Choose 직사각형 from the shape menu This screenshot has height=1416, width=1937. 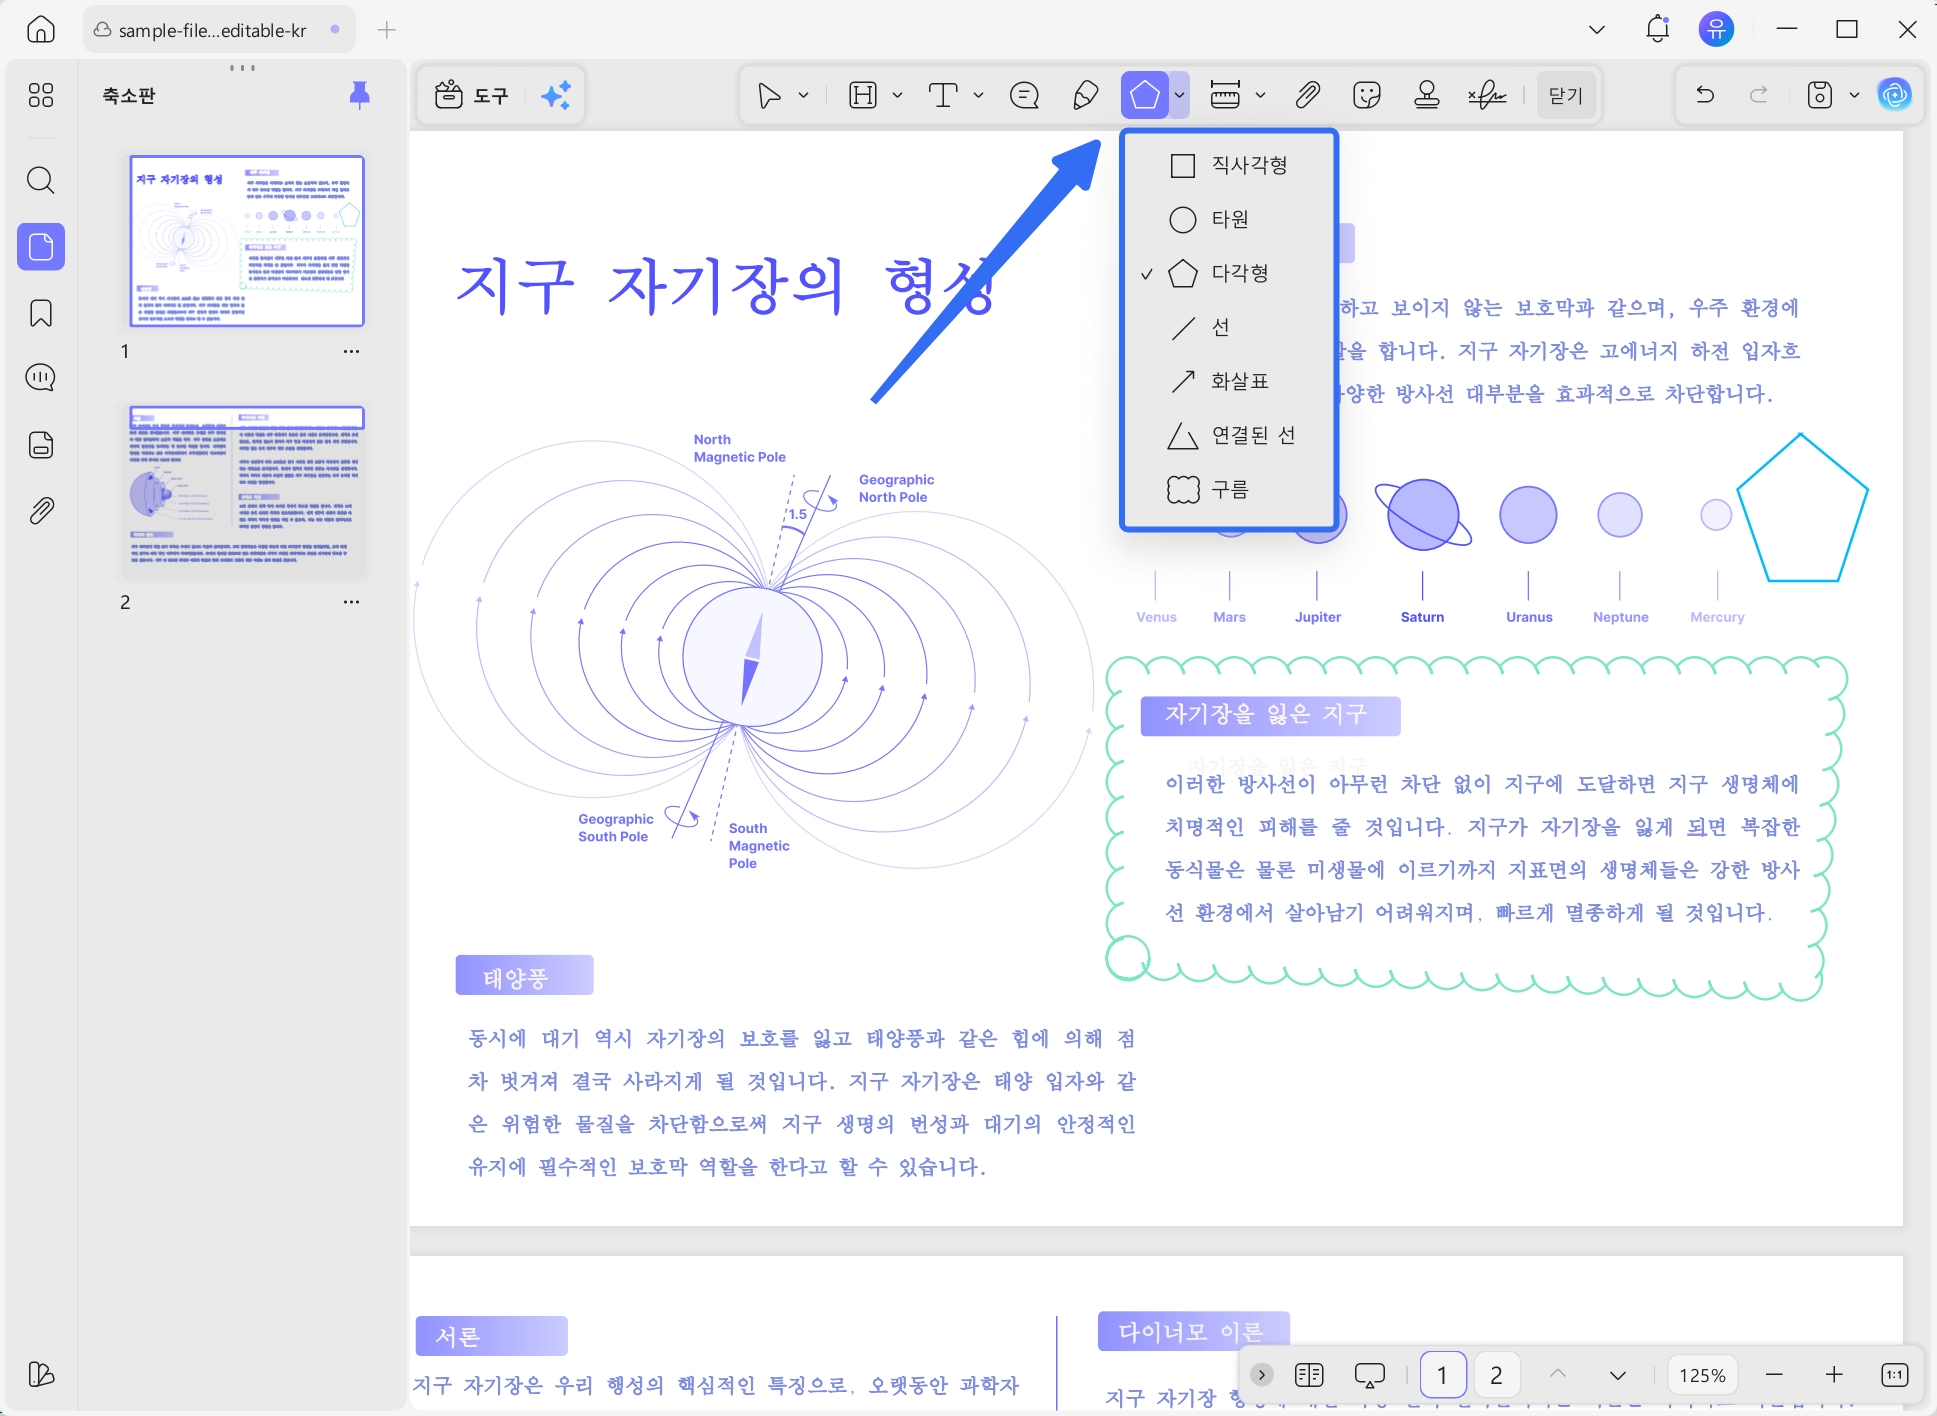tap(1230, 165)
